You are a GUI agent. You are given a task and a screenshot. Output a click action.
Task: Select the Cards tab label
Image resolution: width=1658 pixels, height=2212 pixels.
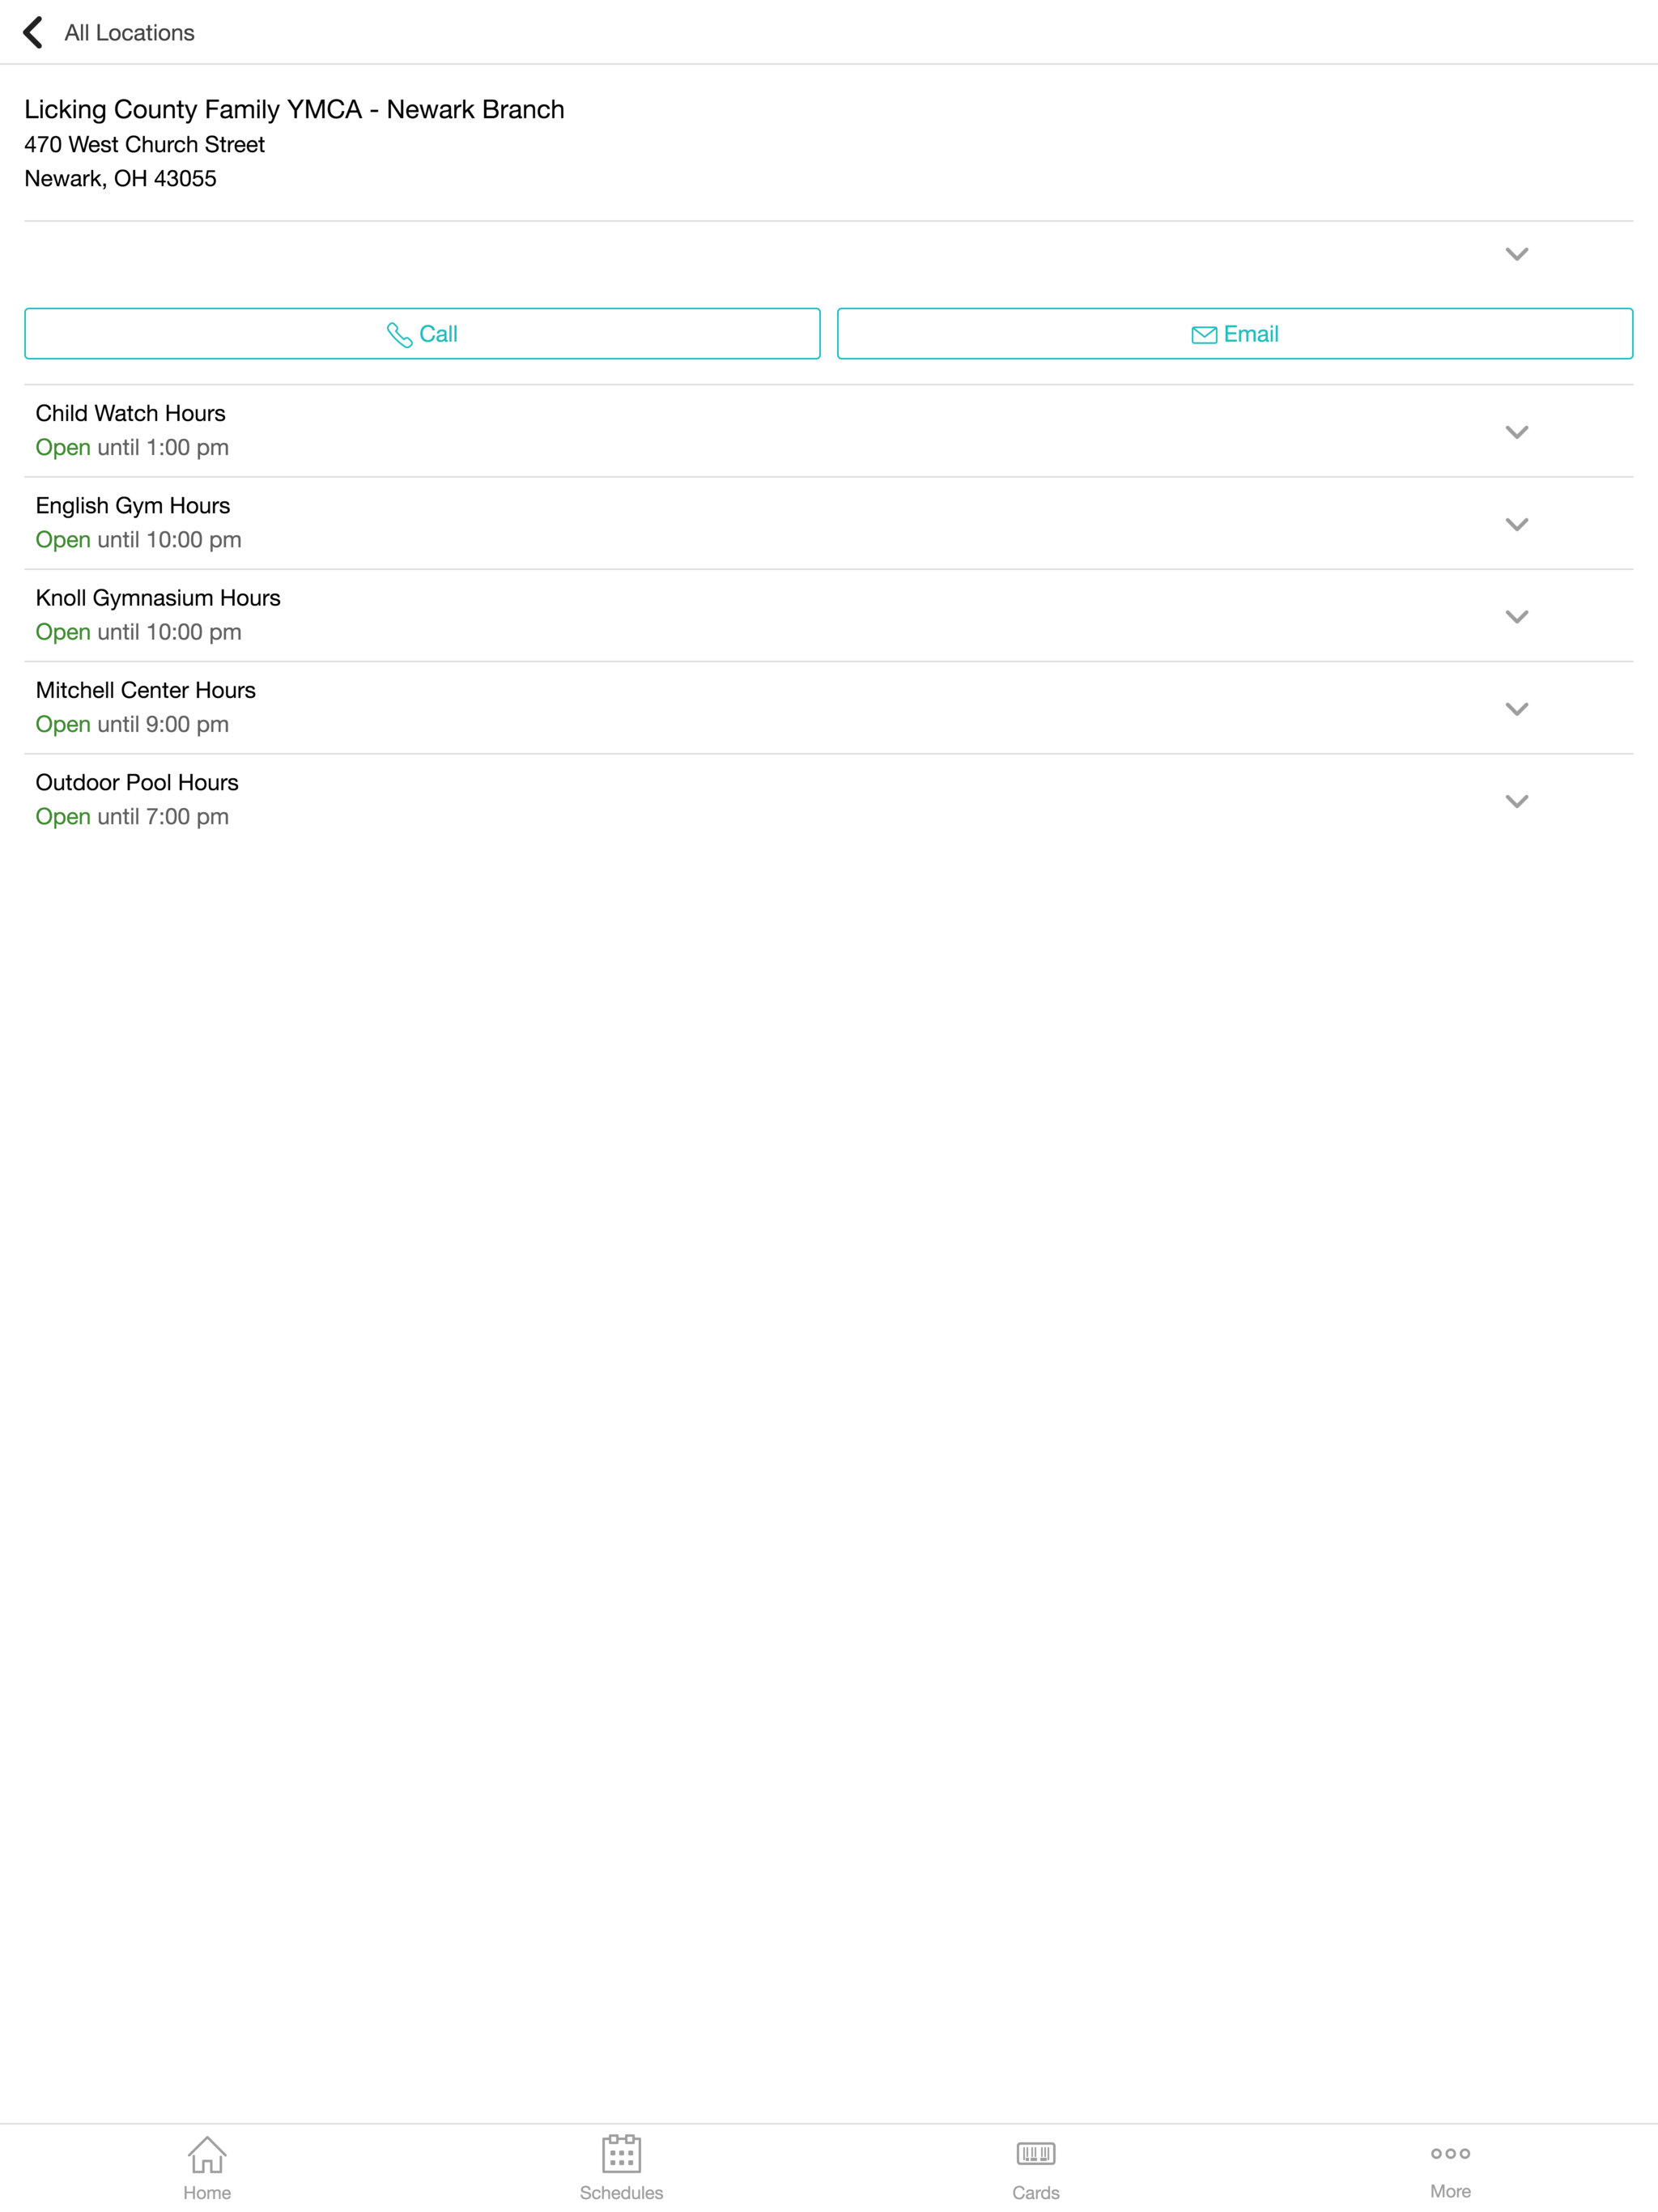[1035, 2192]
